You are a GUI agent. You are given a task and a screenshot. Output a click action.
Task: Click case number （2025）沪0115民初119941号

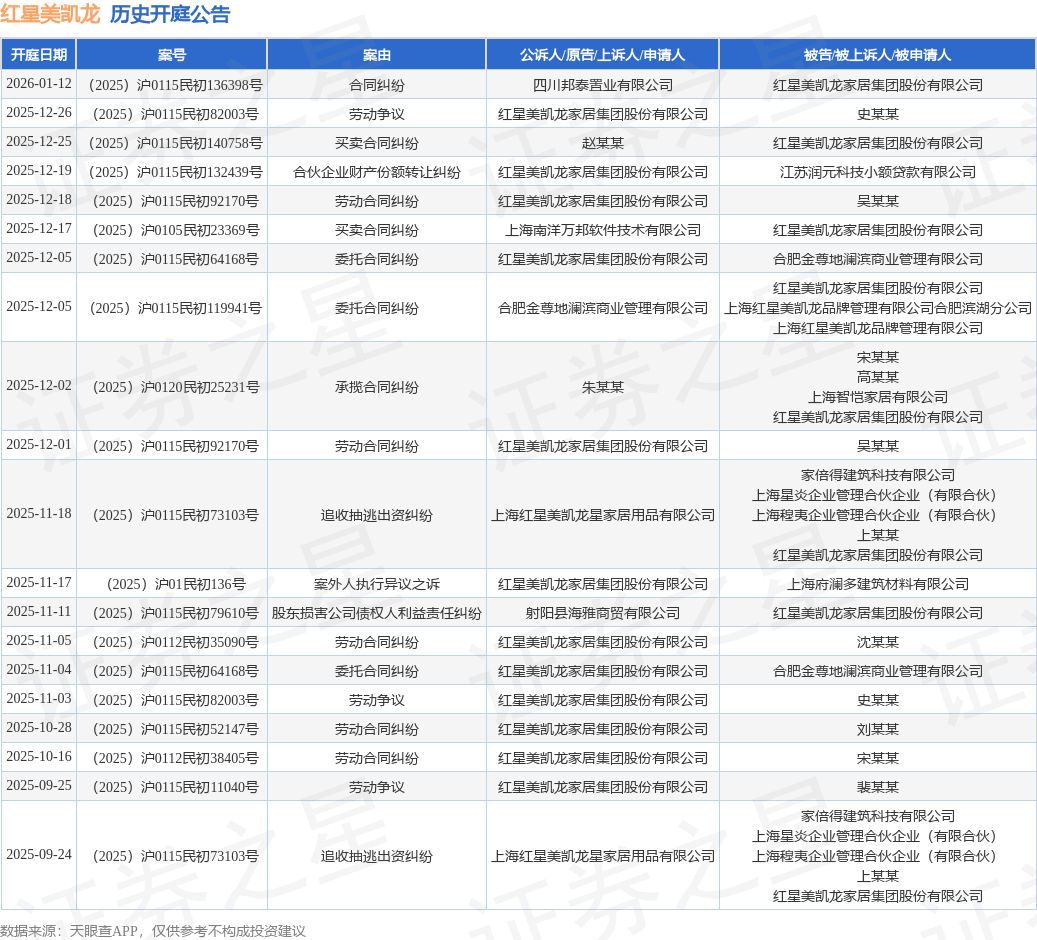172,308
